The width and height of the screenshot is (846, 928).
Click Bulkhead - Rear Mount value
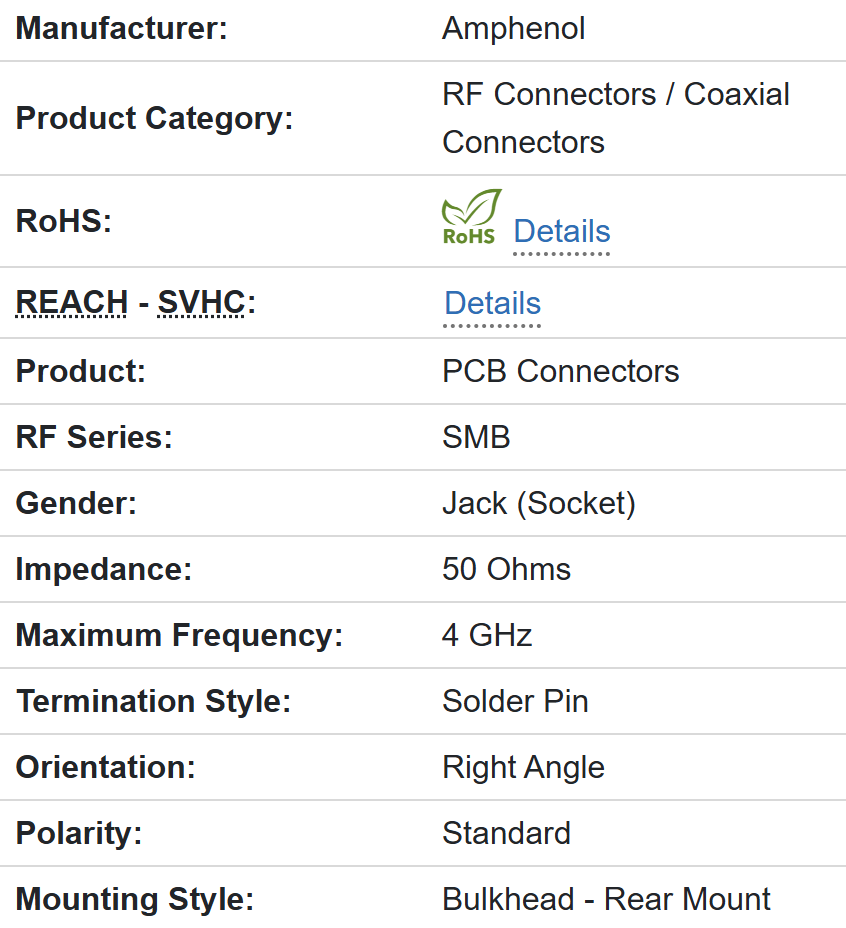point(606,899)
